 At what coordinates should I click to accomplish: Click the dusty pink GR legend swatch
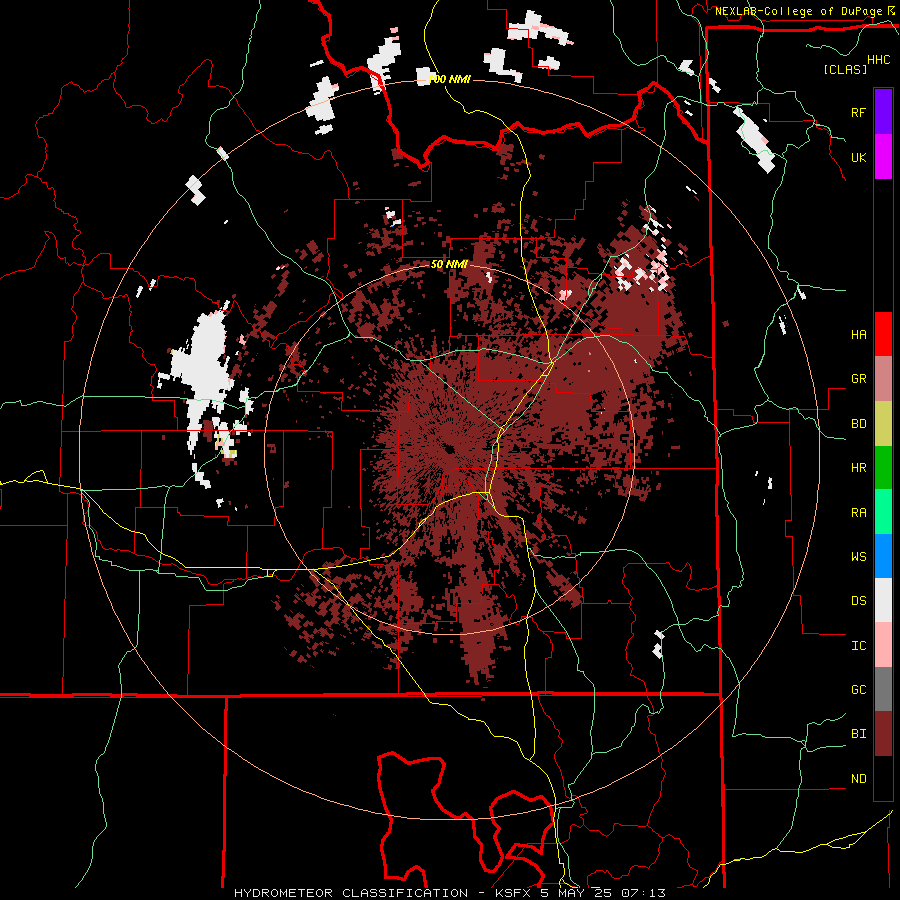[883, 379]
